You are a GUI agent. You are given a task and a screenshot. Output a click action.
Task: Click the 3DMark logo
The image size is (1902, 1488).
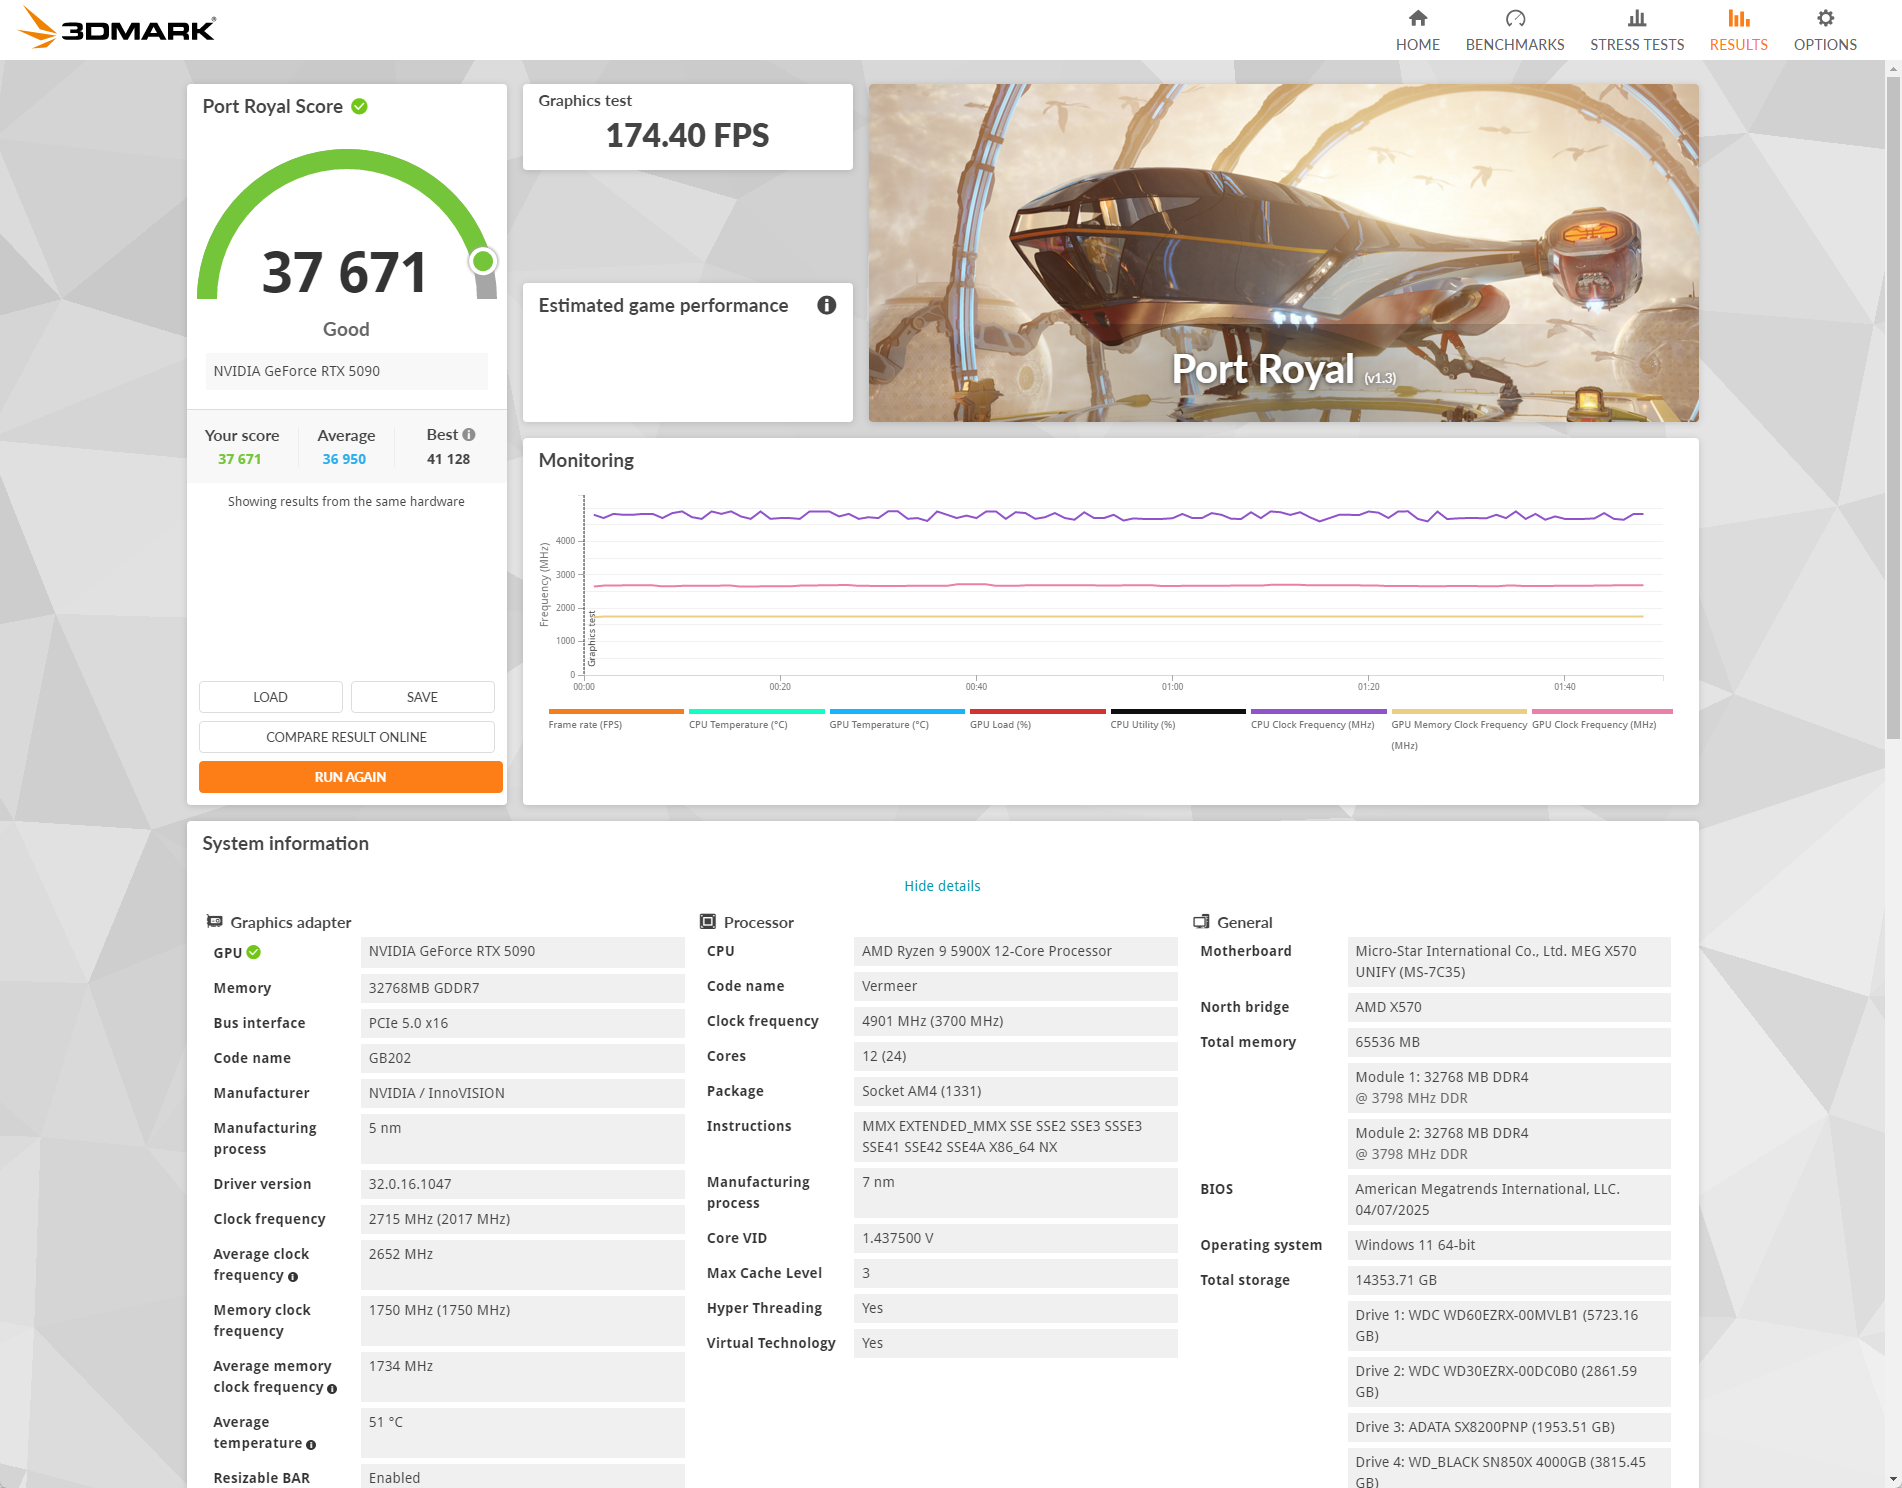point(118,28)
